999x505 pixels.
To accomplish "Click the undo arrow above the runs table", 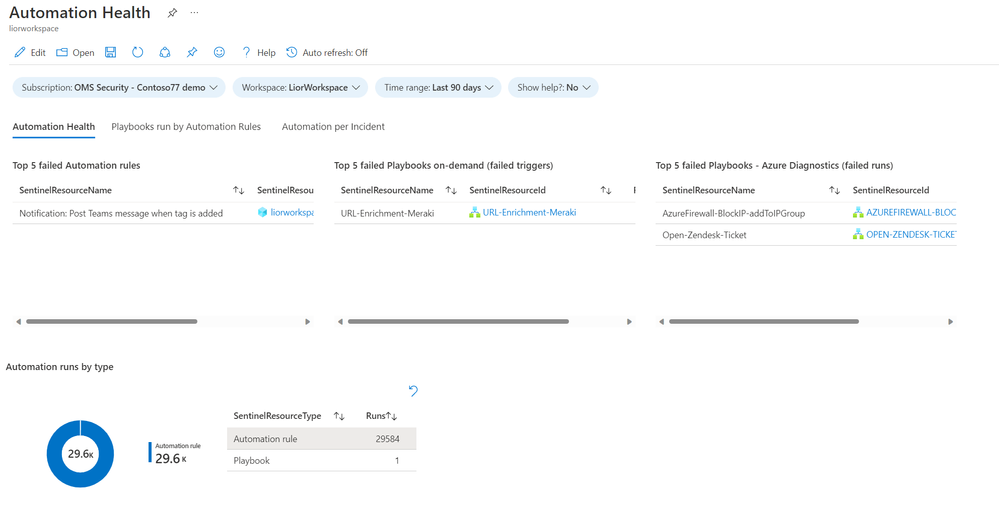I will tap(413, 391).
